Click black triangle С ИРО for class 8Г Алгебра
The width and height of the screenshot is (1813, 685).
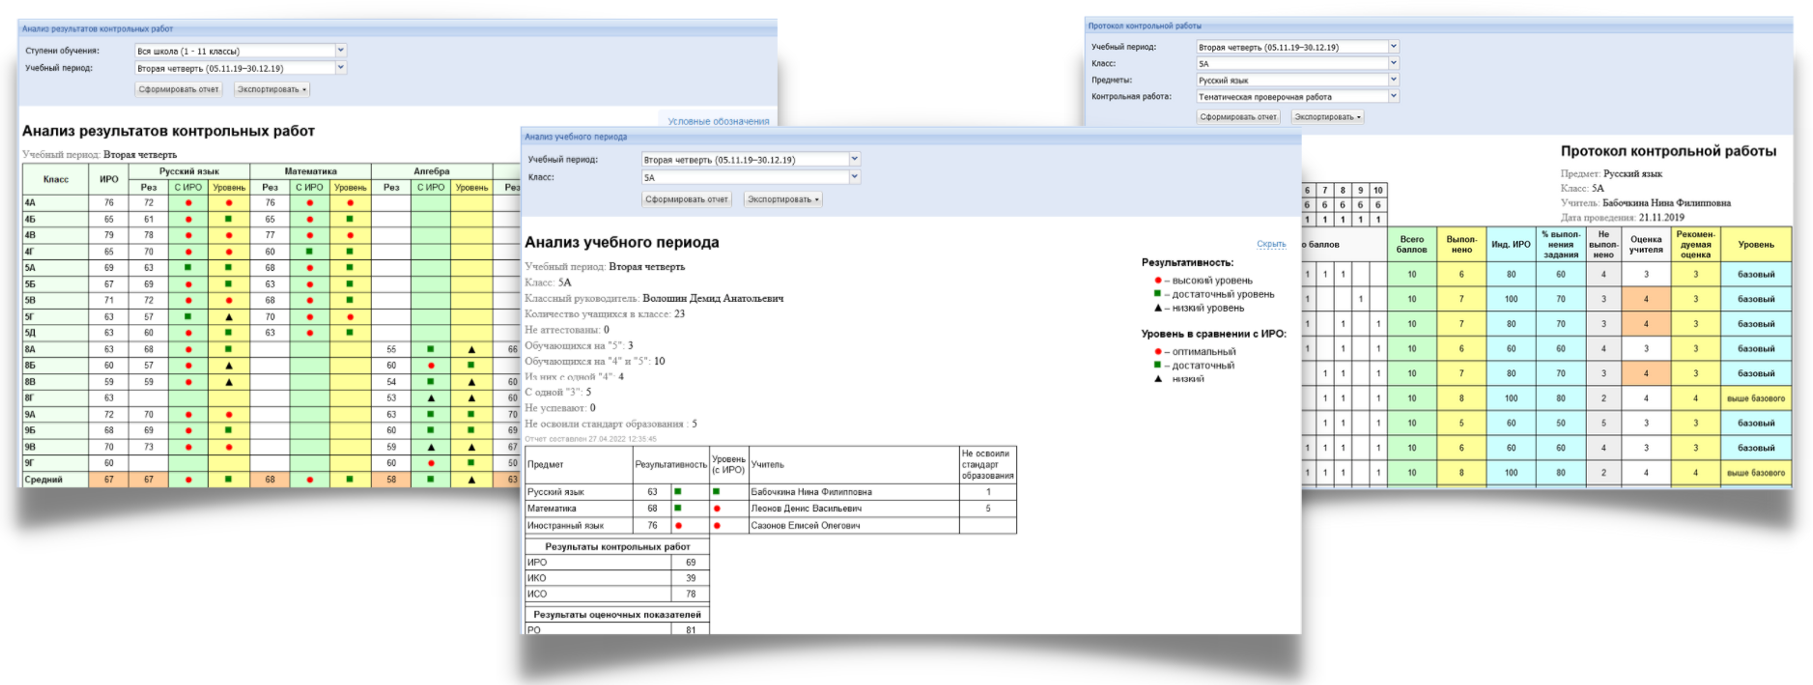pyautogui.click(x=431, y=398)
